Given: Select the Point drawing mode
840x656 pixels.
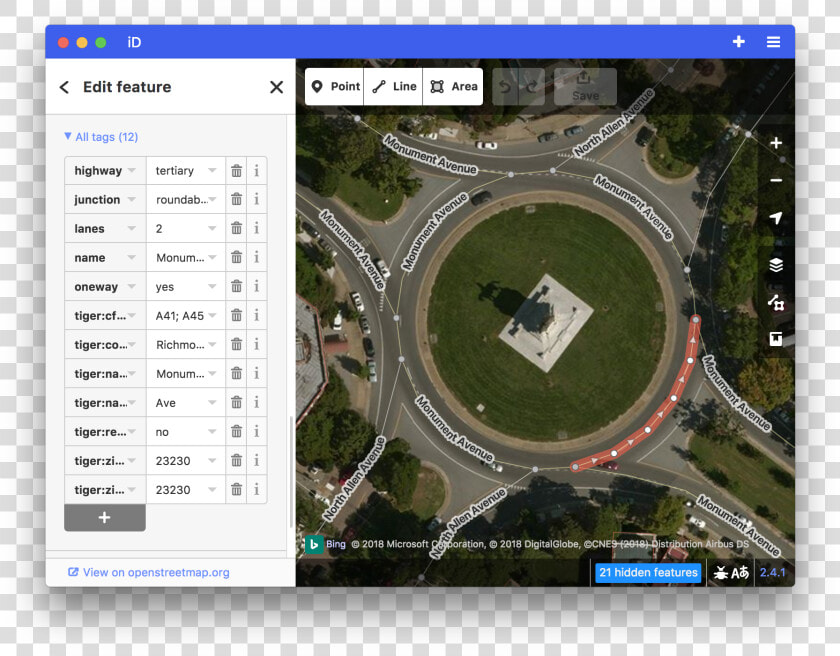Looking at the screenshot, I should coord(334,87).
